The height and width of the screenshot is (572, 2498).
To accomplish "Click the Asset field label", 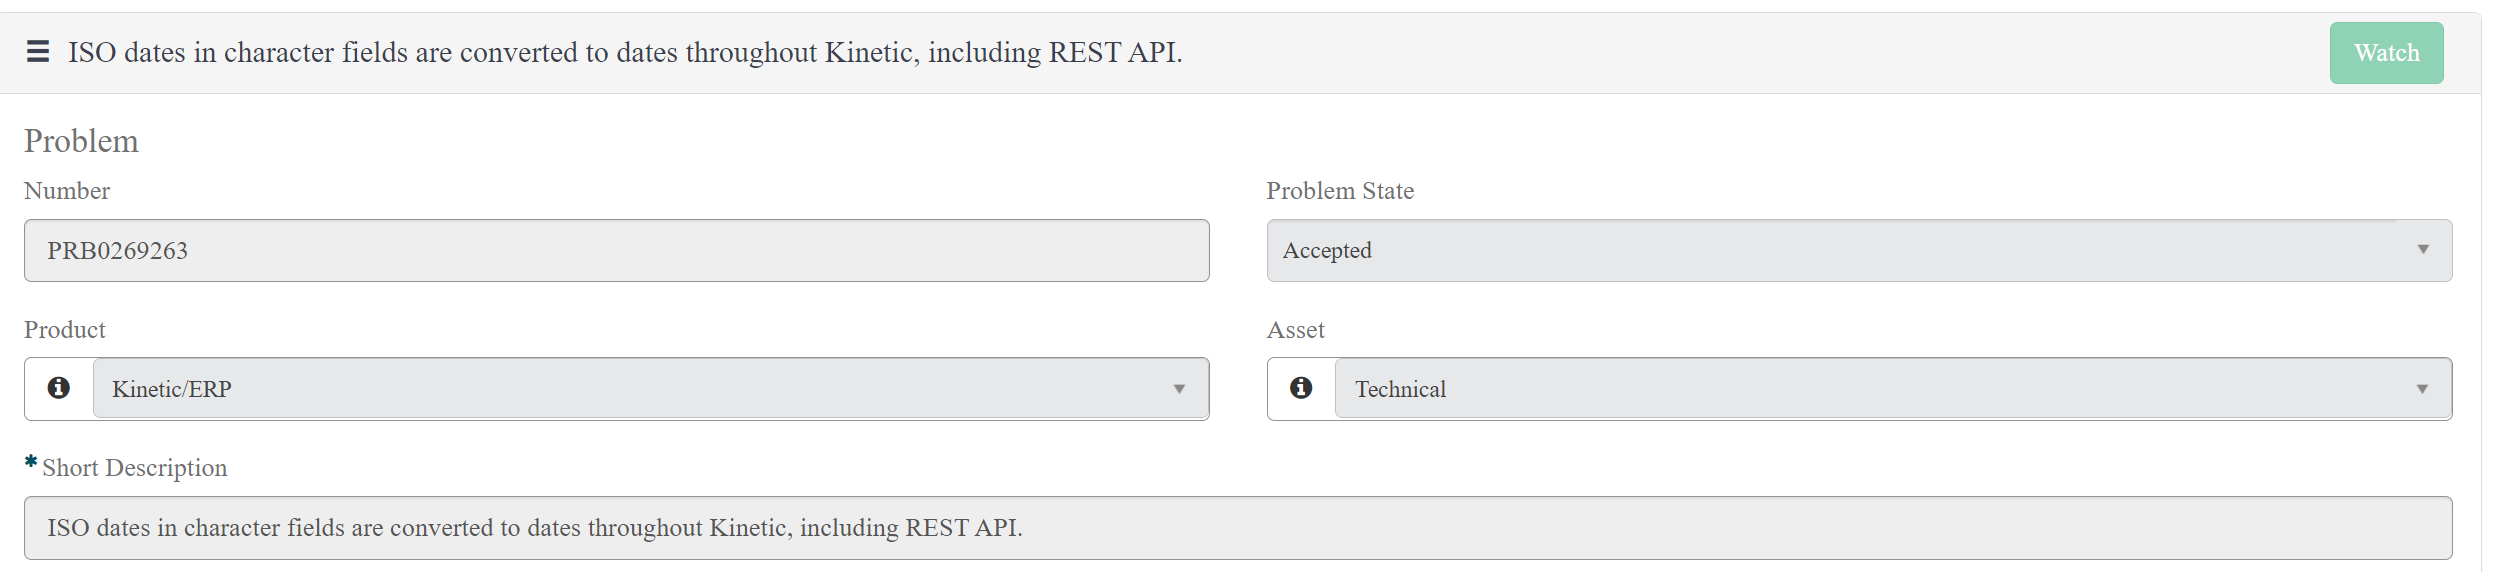I will pyautogui.click(x=1296, y=330).
